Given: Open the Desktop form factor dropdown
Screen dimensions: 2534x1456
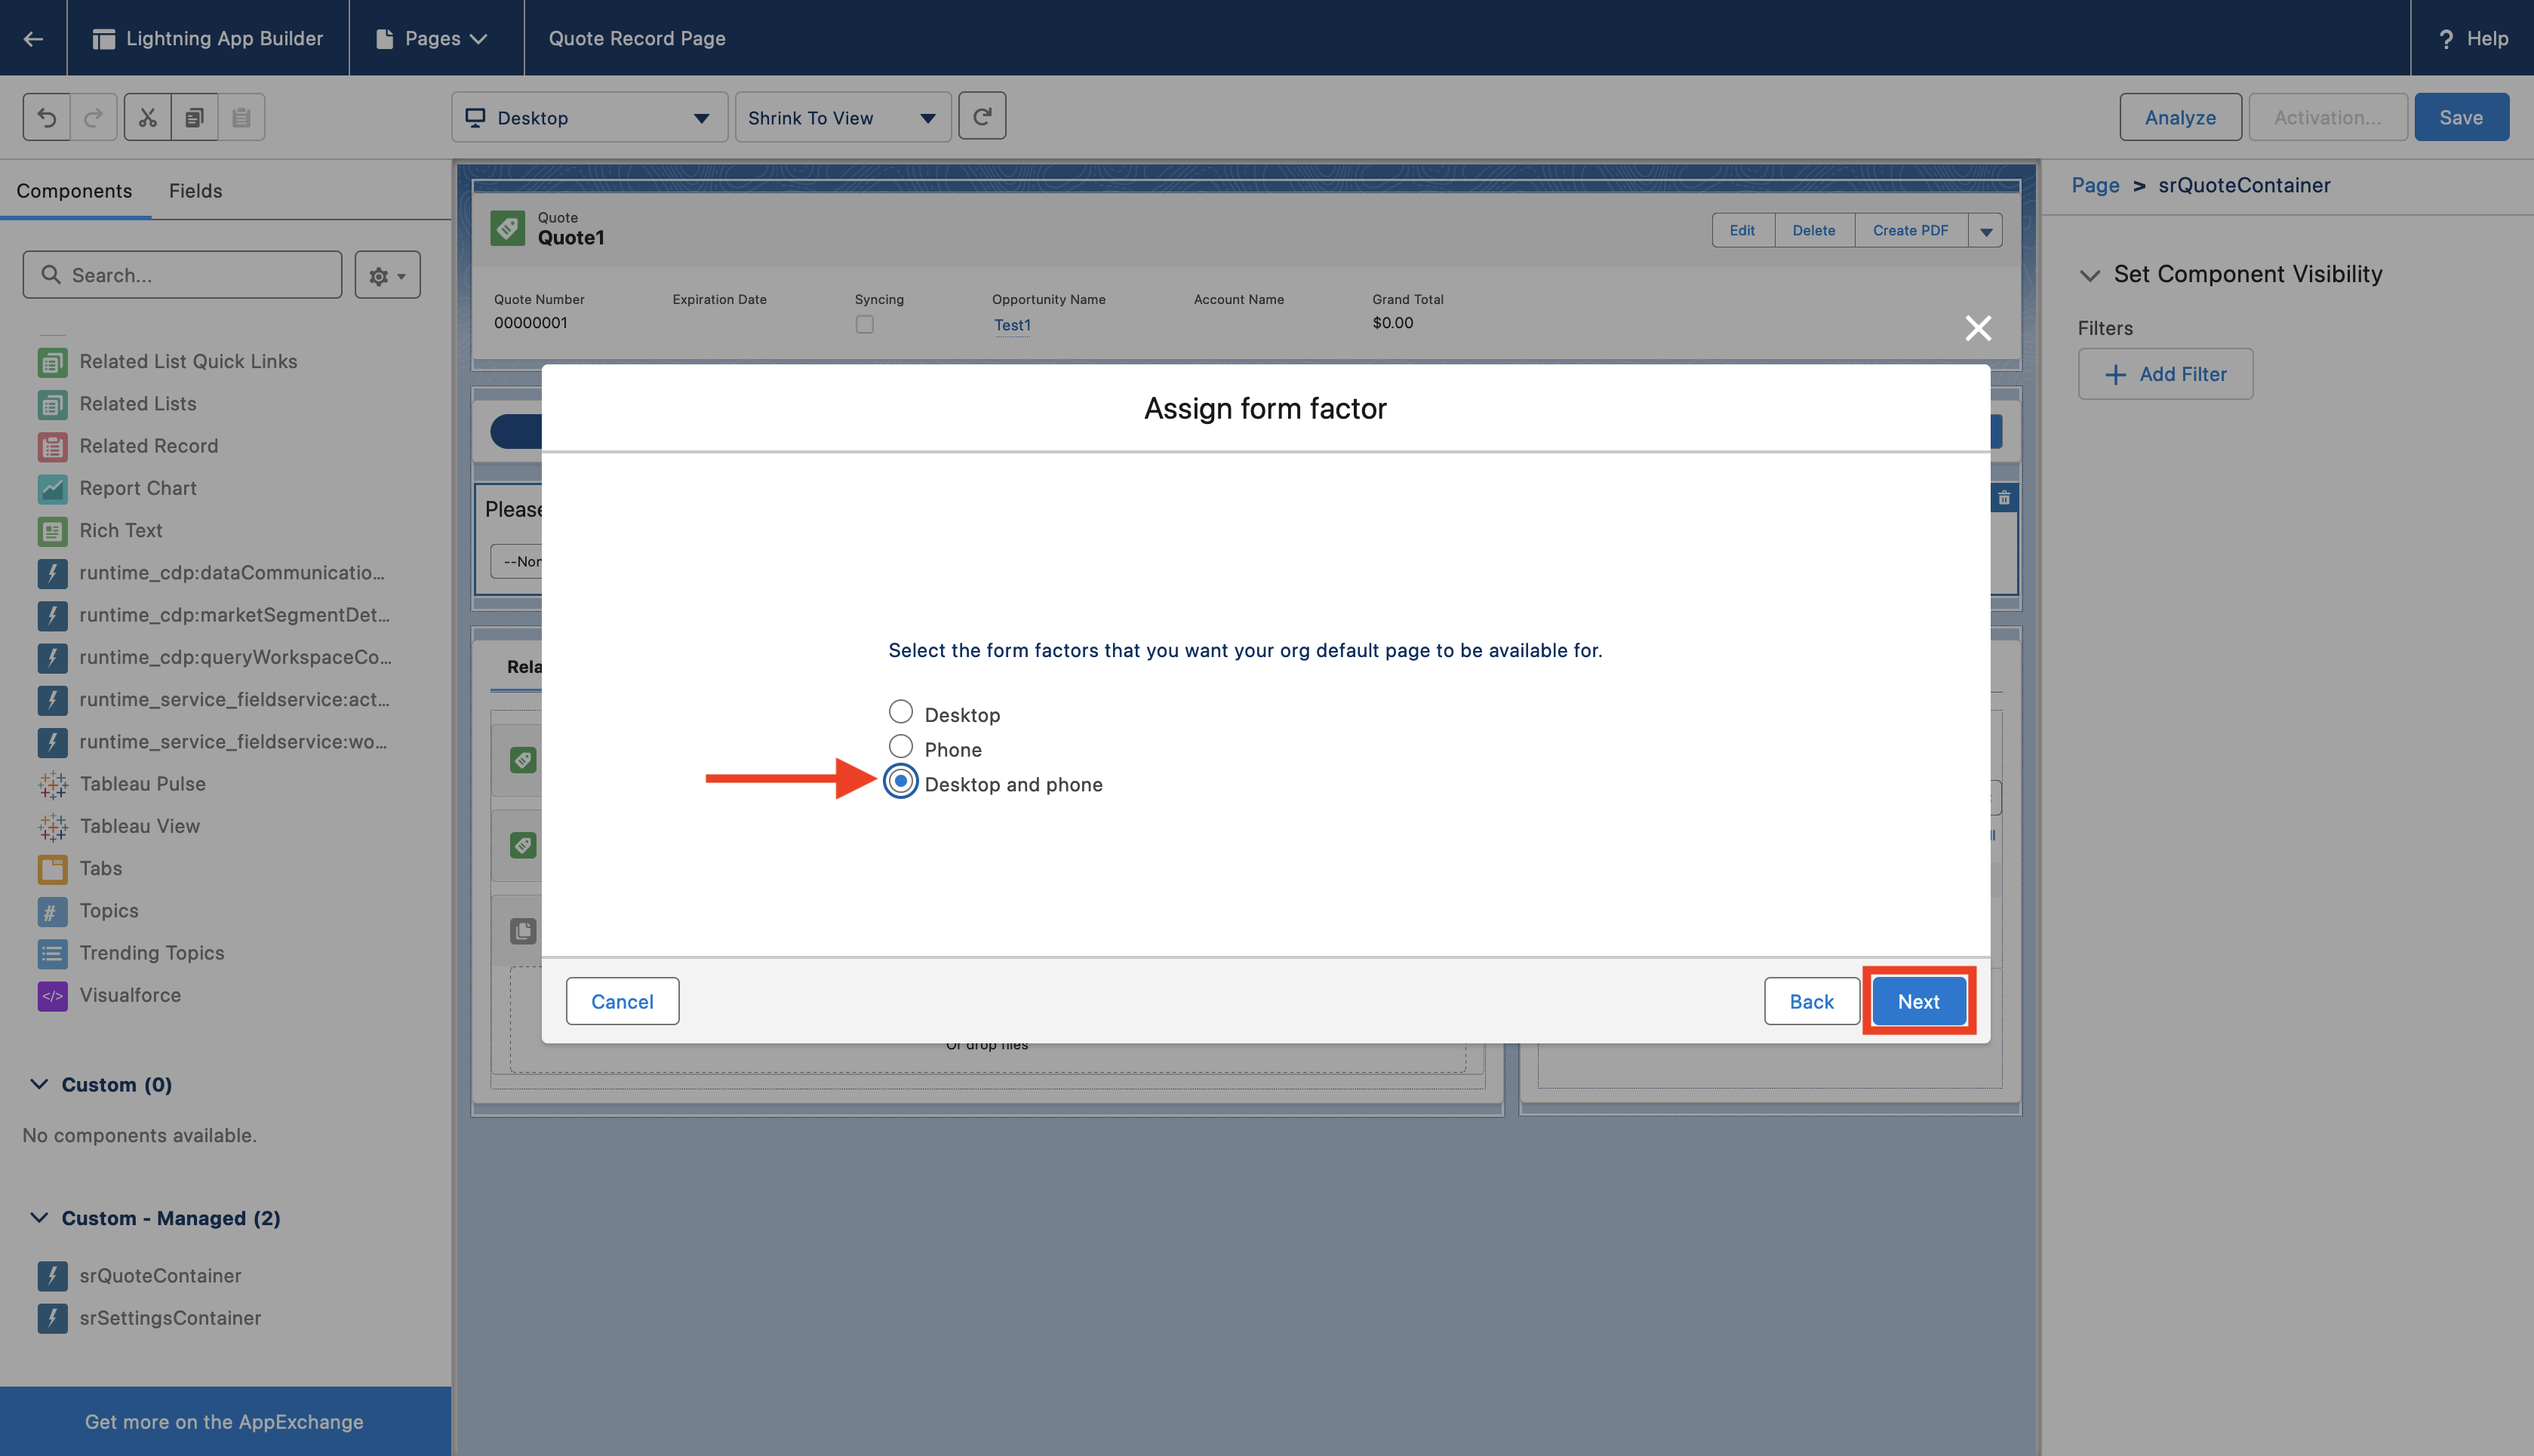Looking at the screenshot, I should point(589,118).
